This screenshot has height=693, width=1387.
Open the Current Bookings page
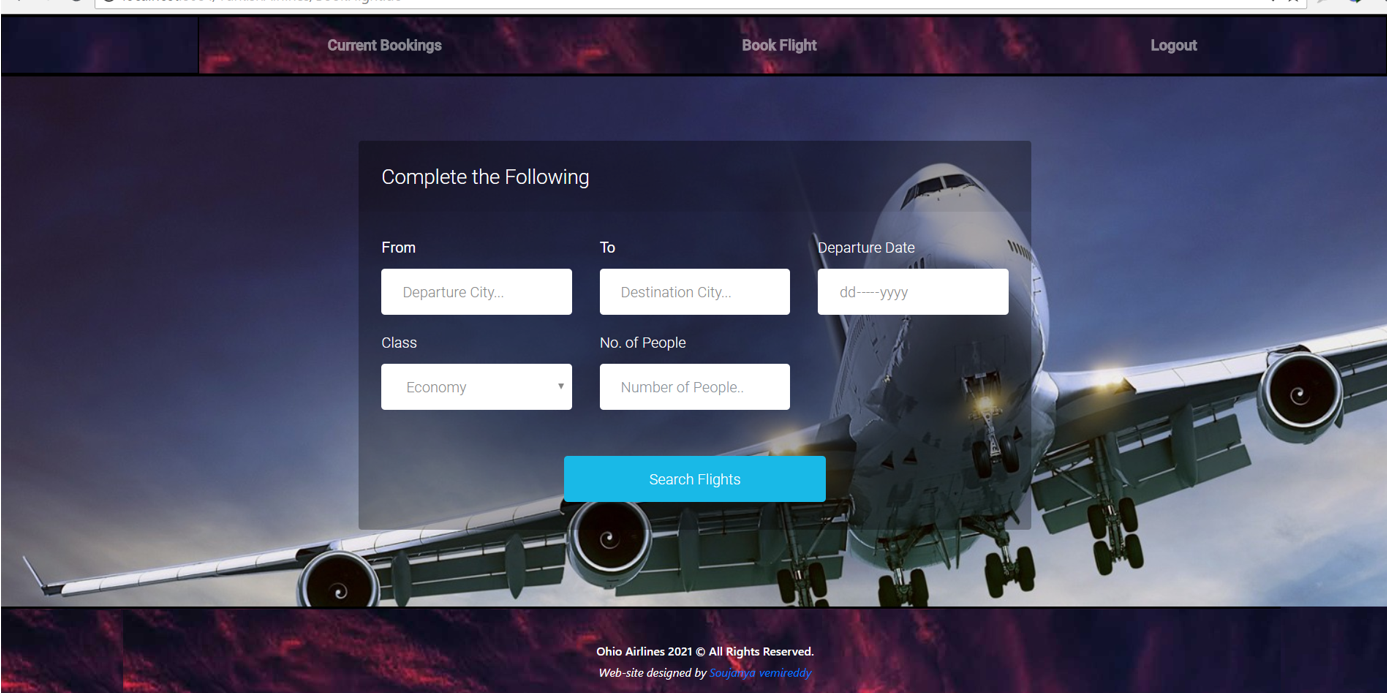point(384,45)
